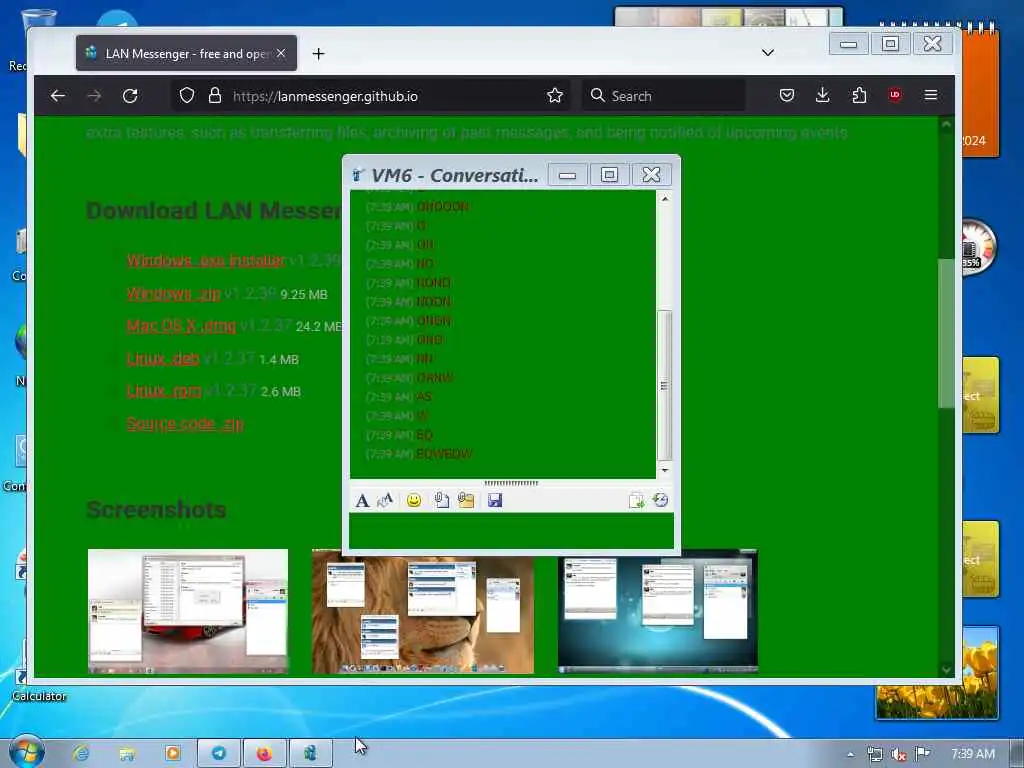
Task: Select the message "AS" in chat log
Action: click(424, 397)
